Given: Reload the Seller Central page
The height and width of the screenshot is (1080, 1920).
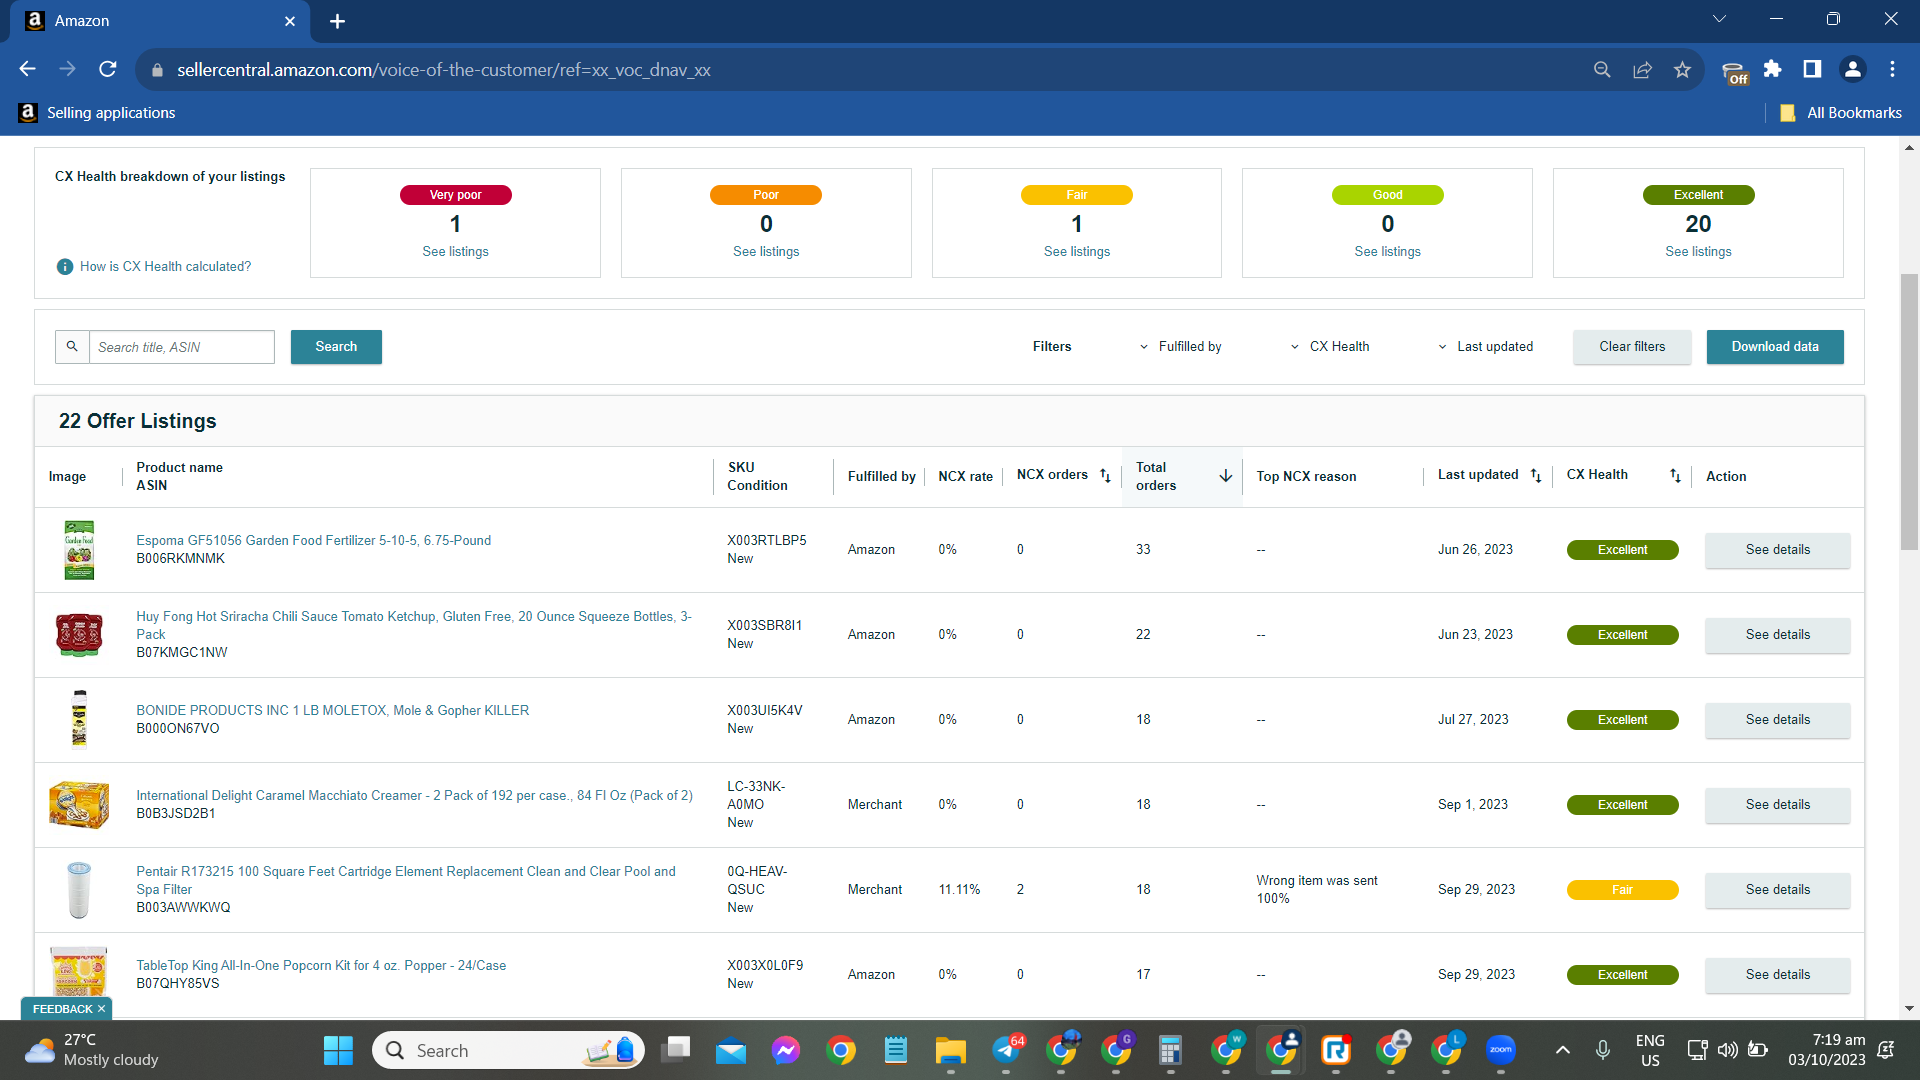Looking at the screenshot, I should [x=108, y=69].
